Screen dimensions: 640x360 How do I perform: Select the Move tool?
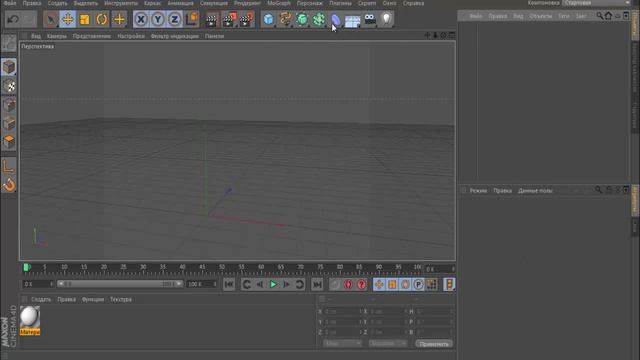point(68,19)
